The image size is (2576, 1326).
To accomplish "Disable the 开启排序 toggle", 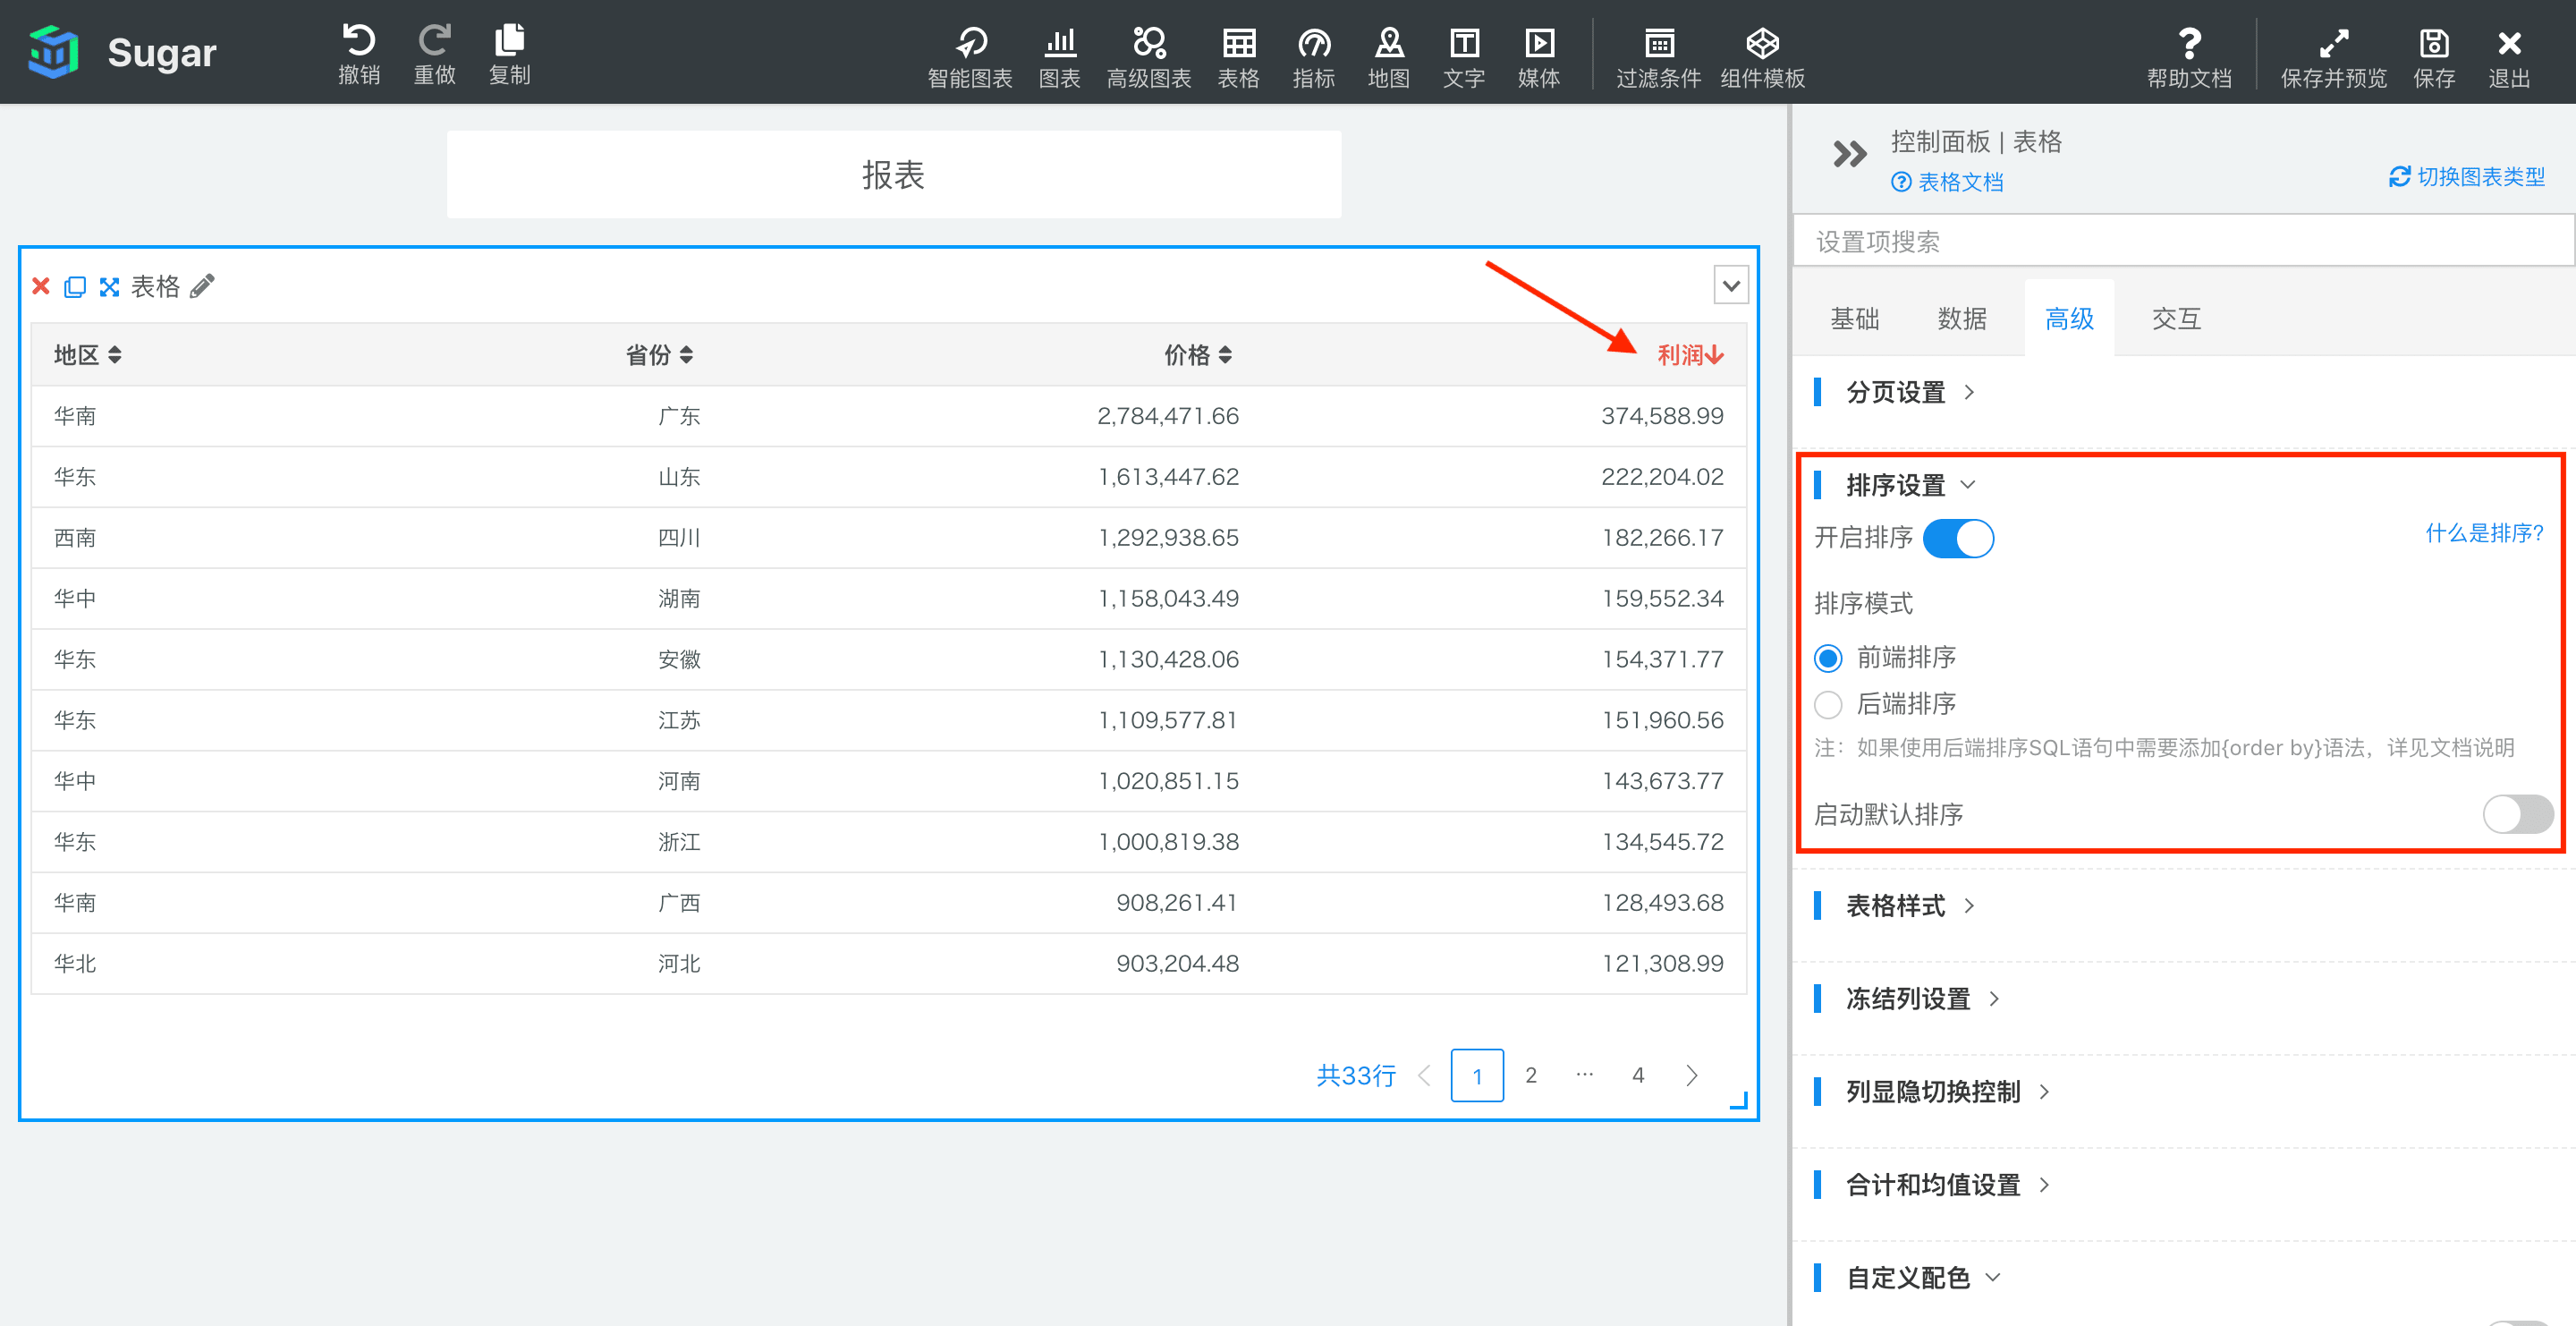I will [1957, 538].
